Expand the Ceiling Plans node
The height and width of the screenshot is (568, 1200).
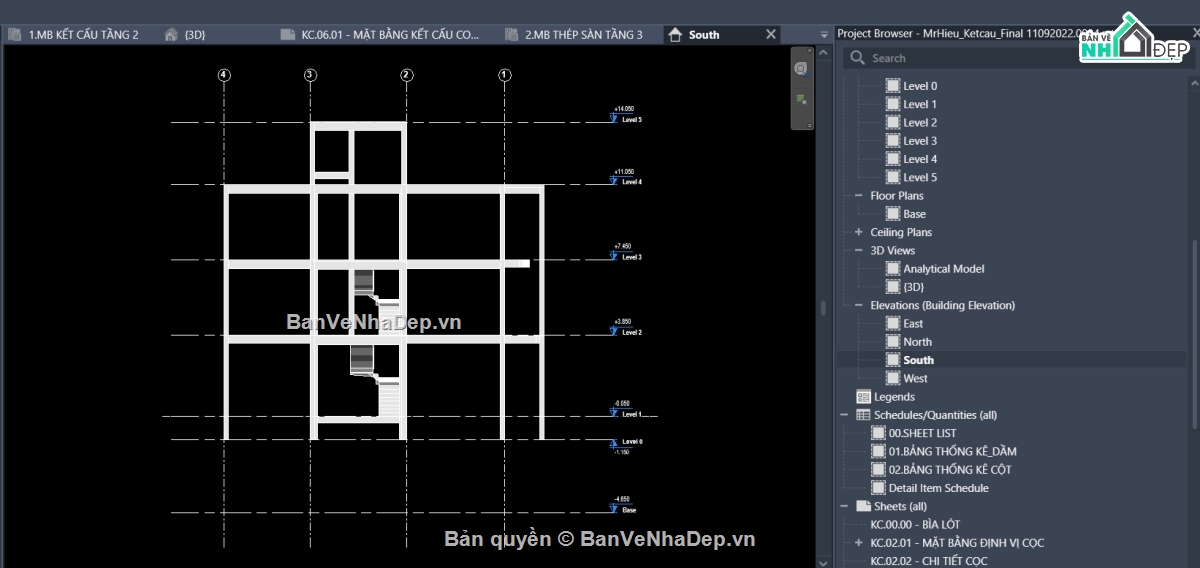[859, 232]
